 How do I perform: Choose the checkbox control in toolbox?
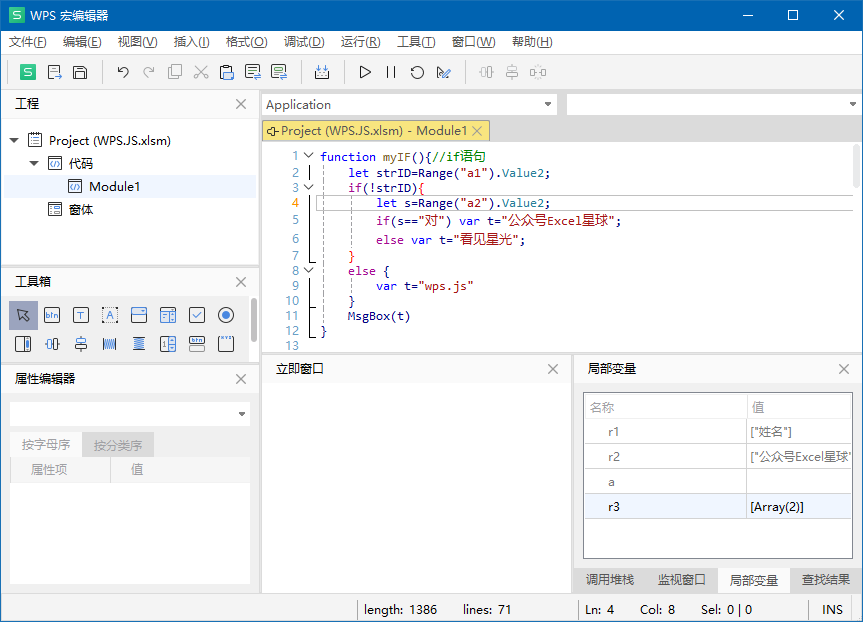pos(197,315)
